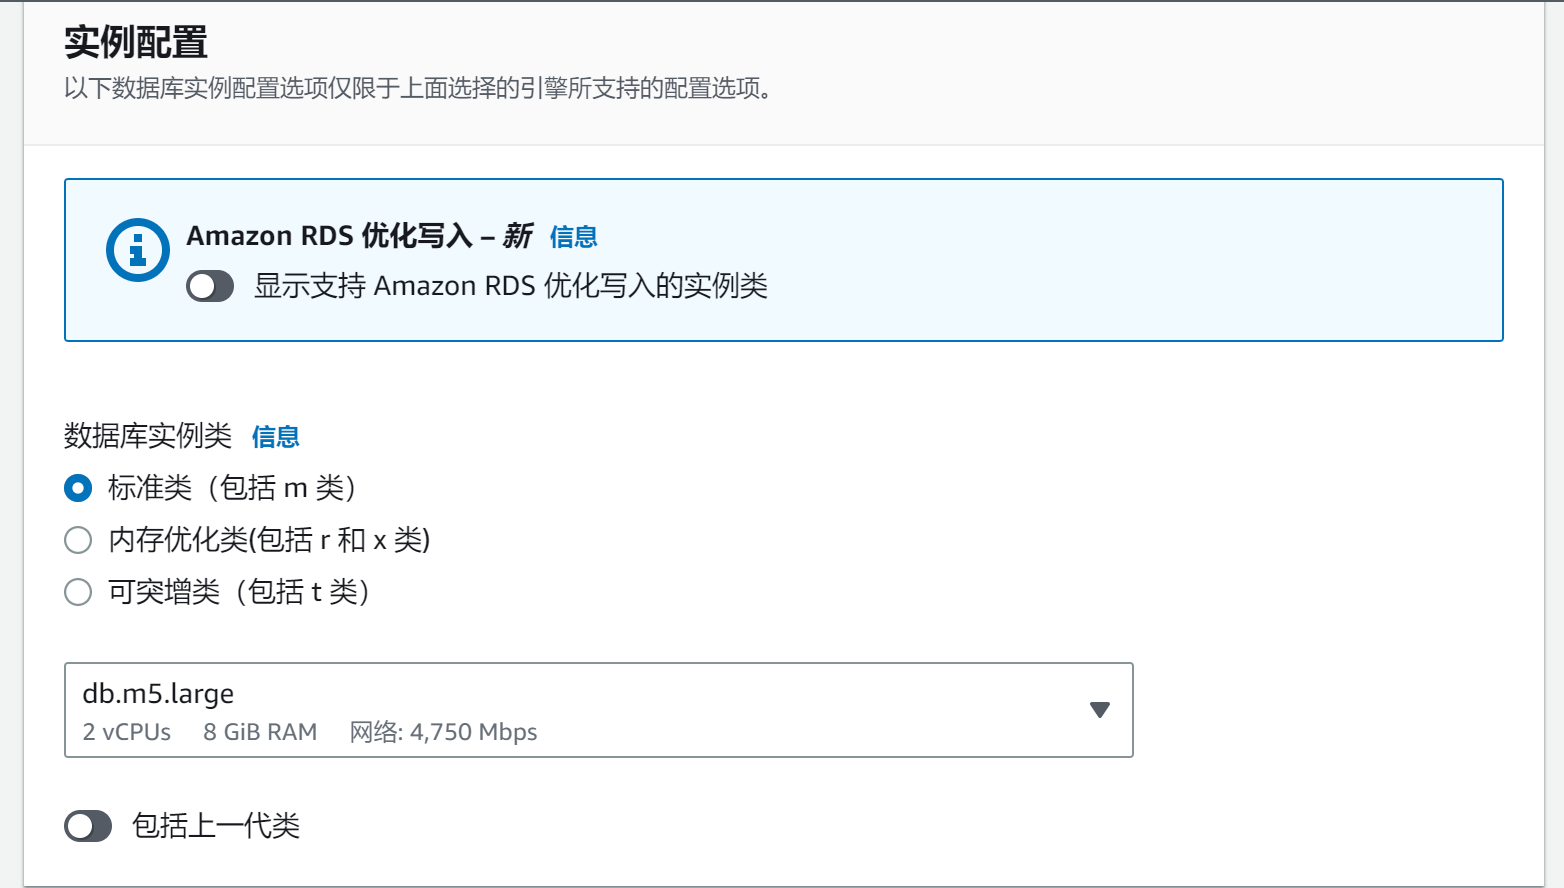This screenshot has height=888, width=1564.
Task: Open the db.m5.large instance class dropdown
Action: 598,710
